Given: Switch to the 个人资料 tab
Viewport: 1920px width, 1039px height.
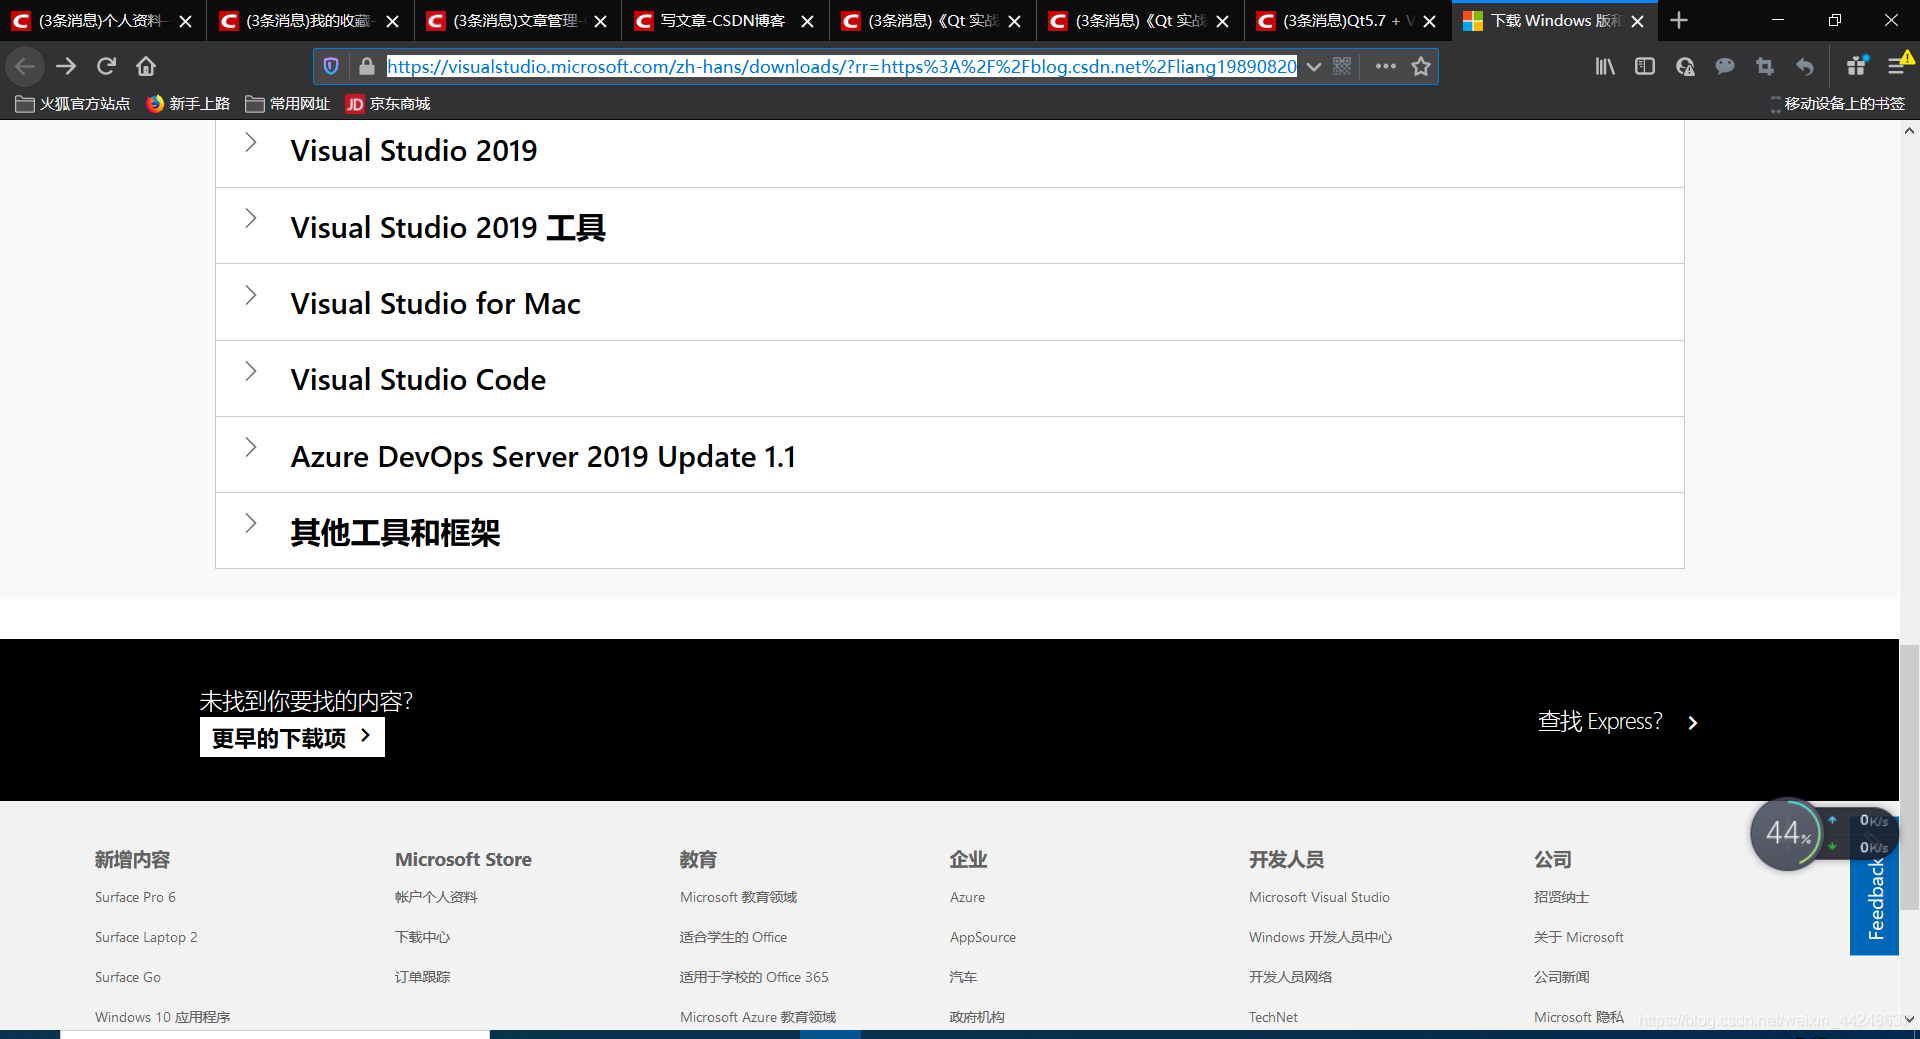Looking at the screenshot, I should 103,21.
